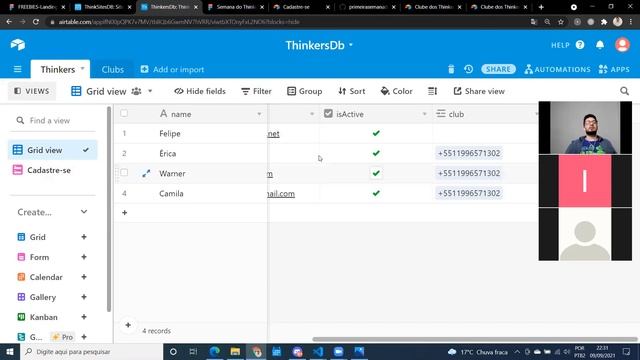Screen dimensions: 640x360
Task: Switch to the Clubs table tab
Action: [x=113, y=69]
